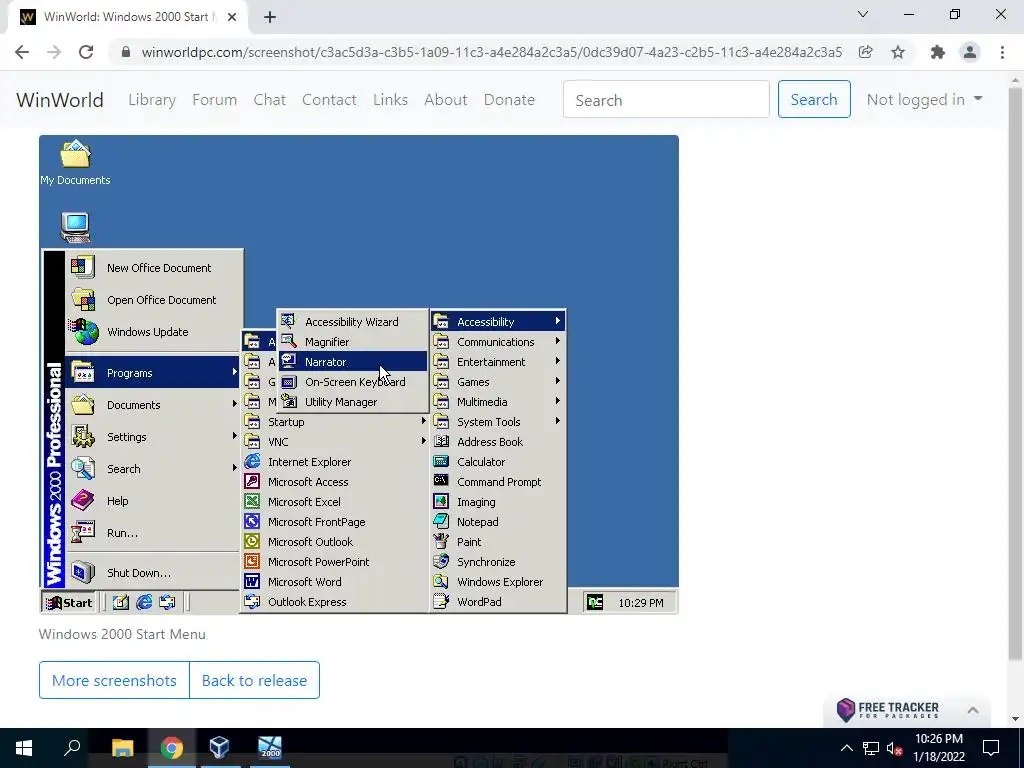The width and height of the screenshot is (1024, 768).
Task: Open the Donate nav link
Action: (x=509, y=99)
